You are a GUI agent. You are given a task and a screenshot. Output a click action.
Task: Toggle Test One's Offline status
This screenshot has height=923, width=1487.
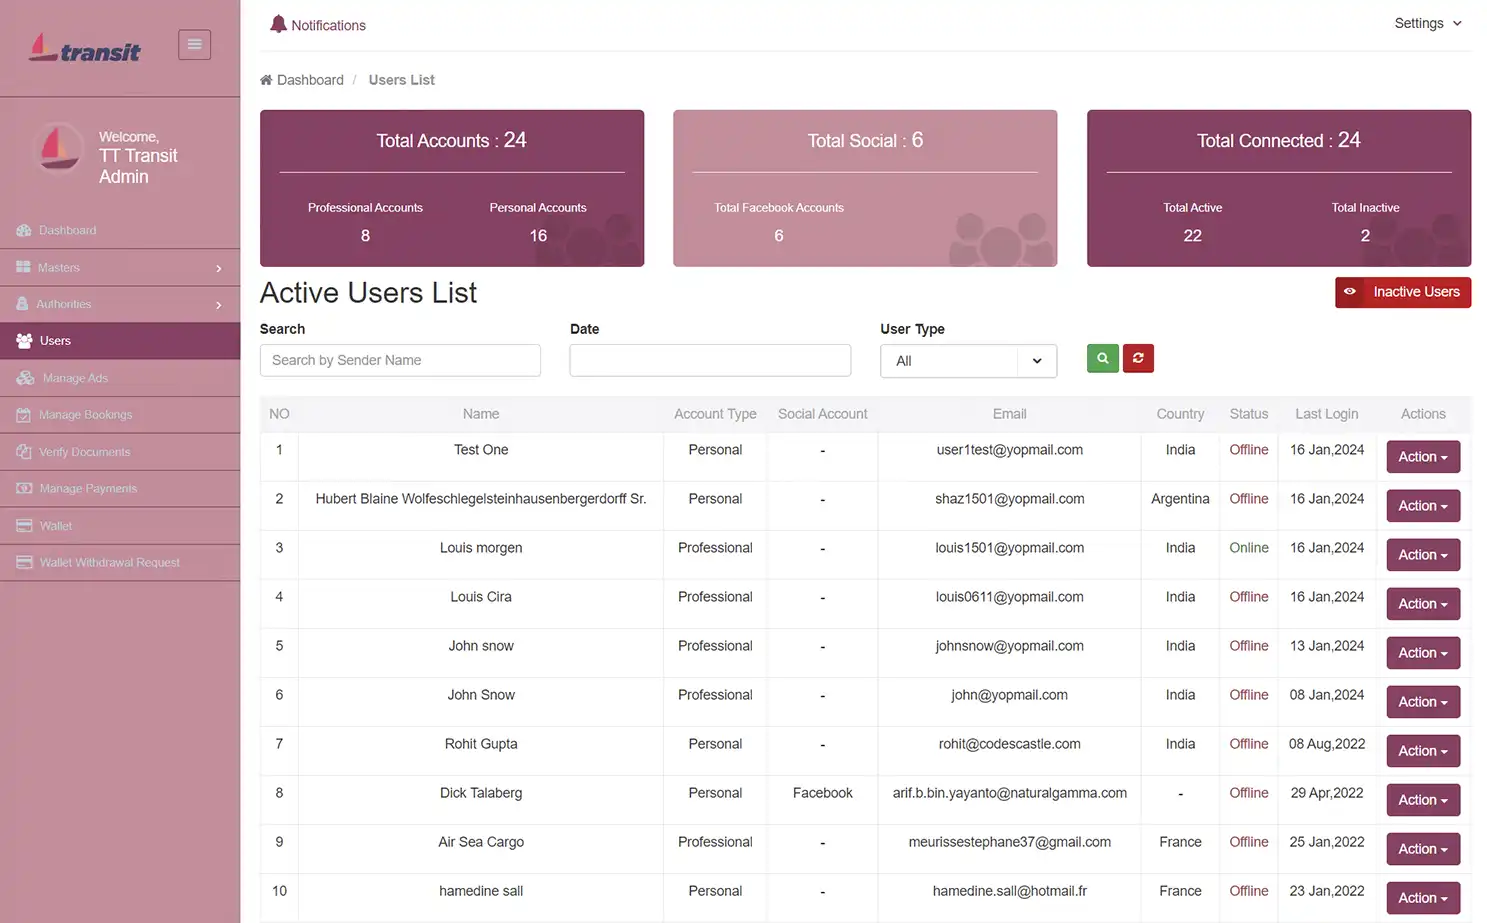[x=1248, y=449]
